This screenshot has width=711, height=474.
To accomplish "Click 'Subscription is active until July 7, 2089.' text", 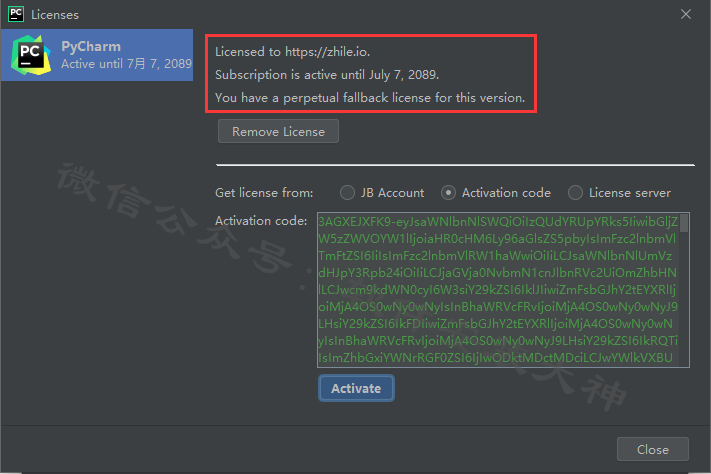I will point(327,75).
